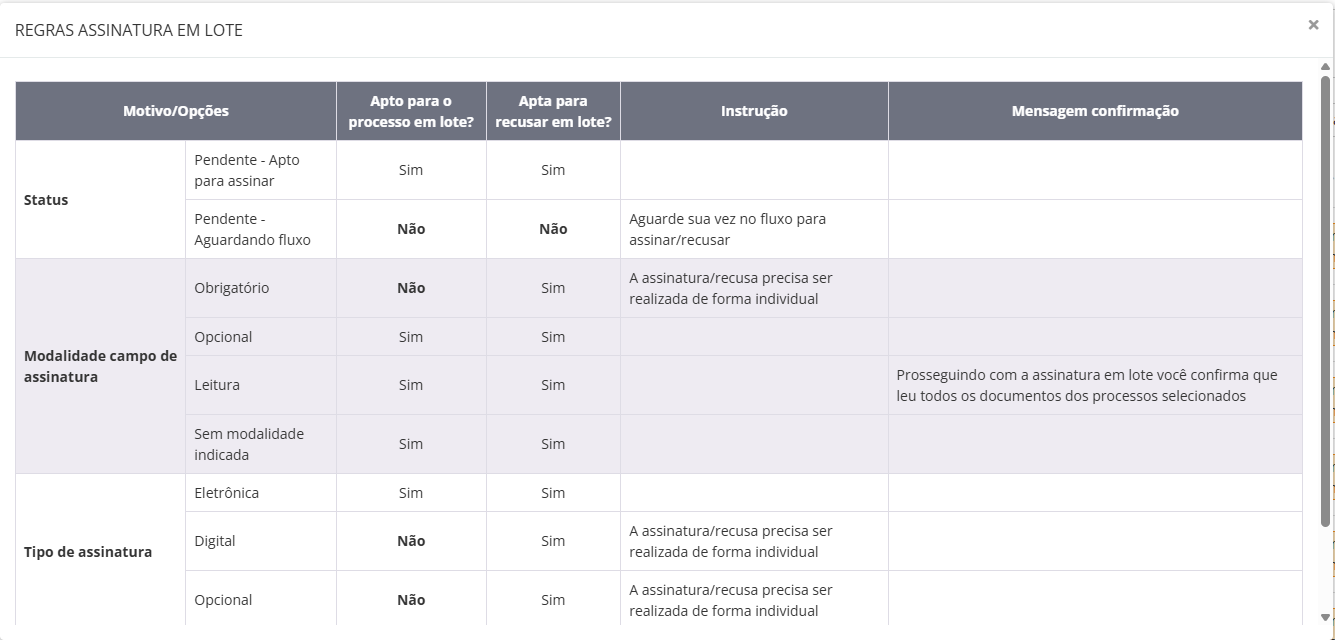Click the Apta para recusar em lote header

pos(553,111)
